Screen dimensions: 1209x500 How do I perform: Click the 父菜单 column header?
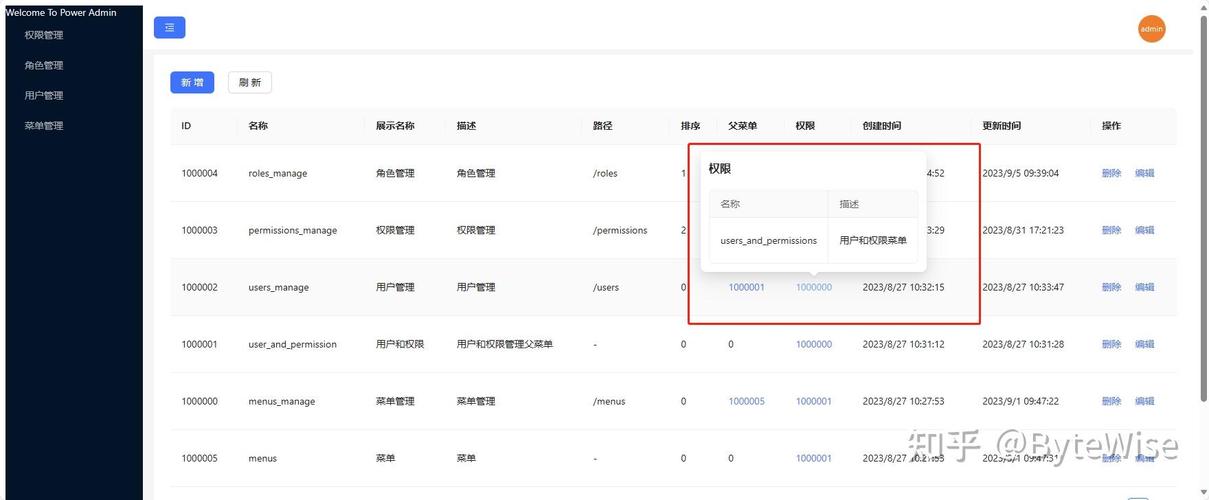coord(742,126)
